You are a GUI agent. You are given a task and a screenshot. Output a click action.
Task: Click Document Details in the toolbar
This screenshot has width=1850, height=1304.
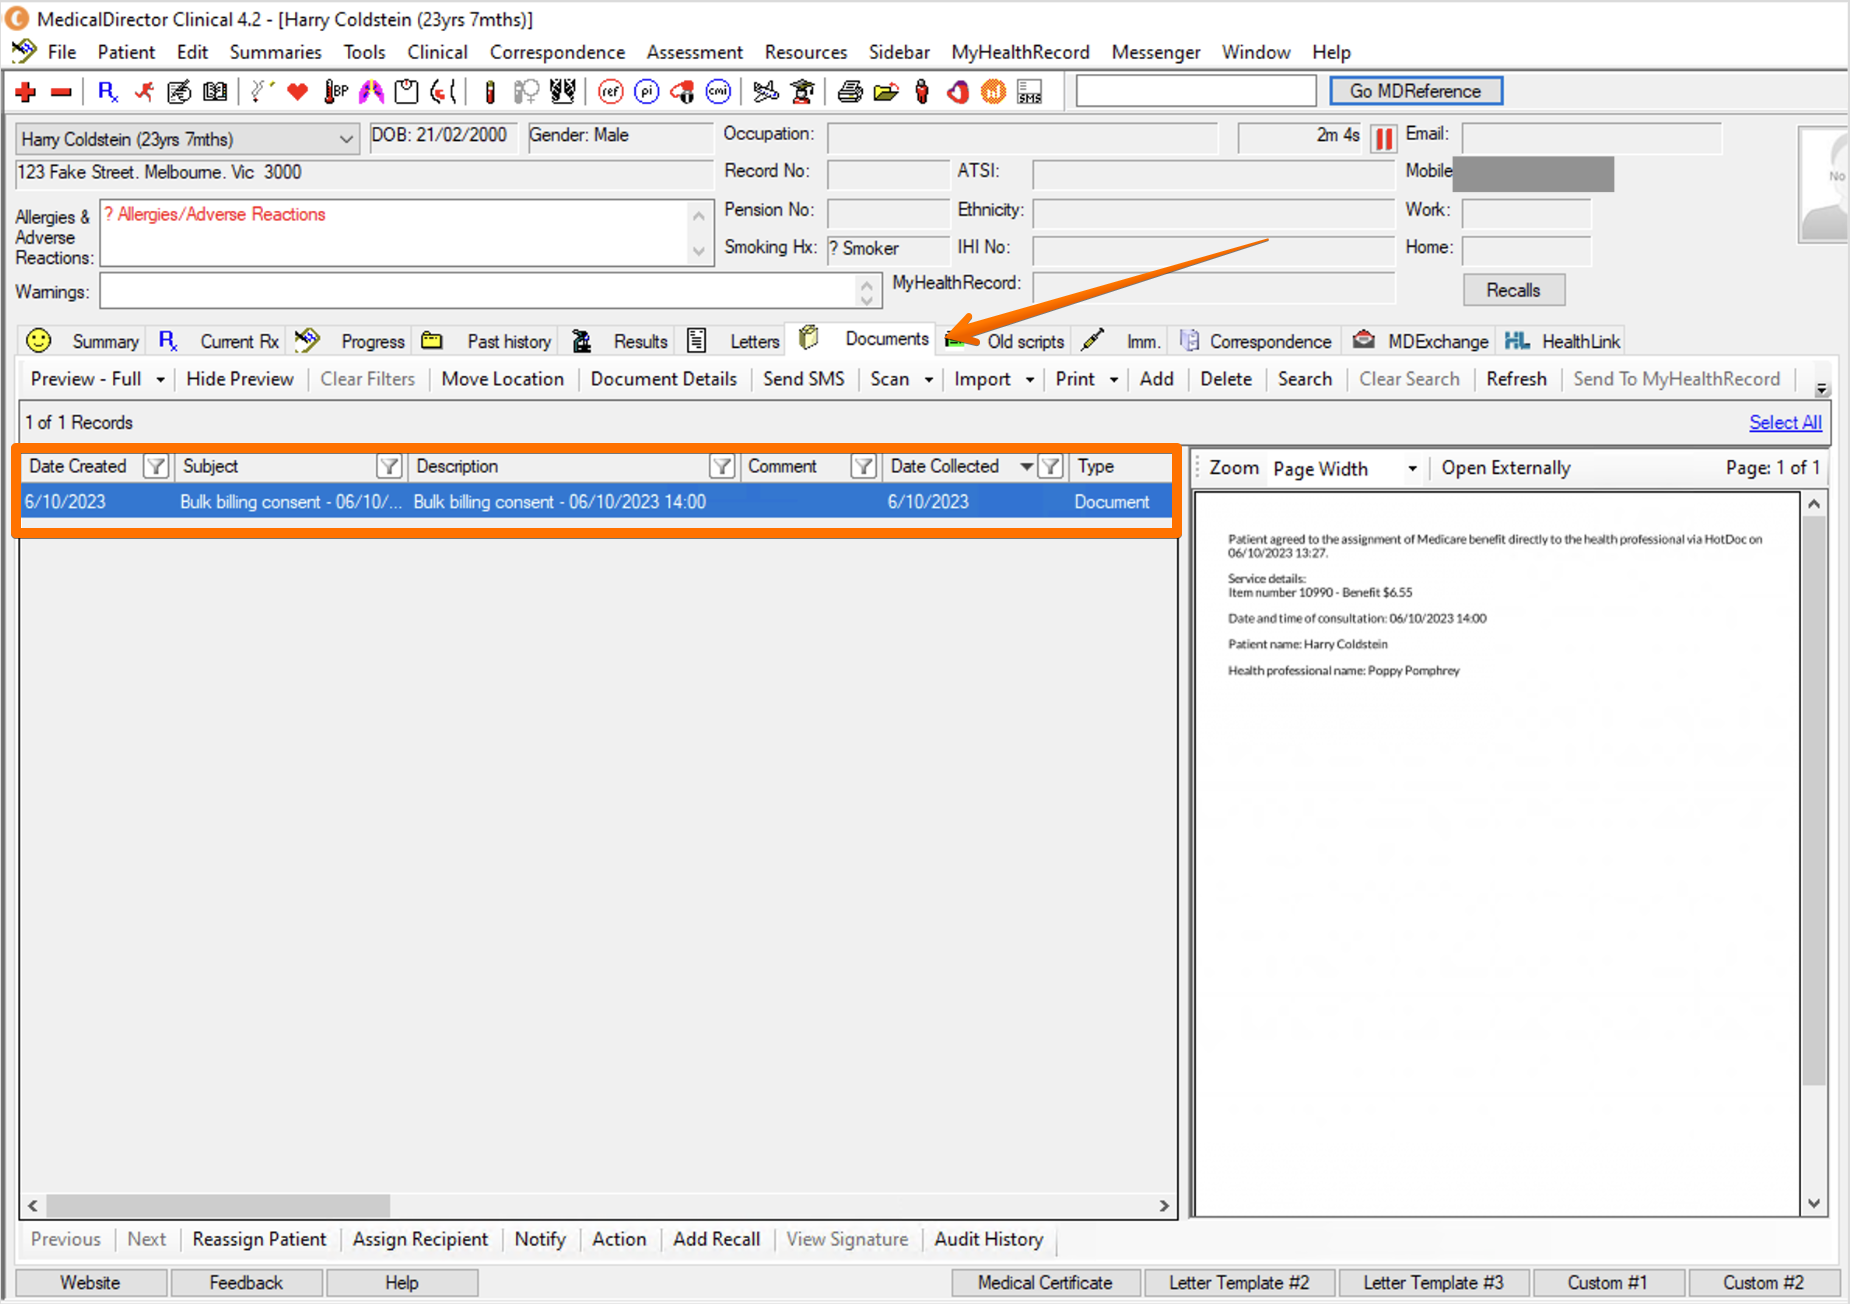click(663, 379)
